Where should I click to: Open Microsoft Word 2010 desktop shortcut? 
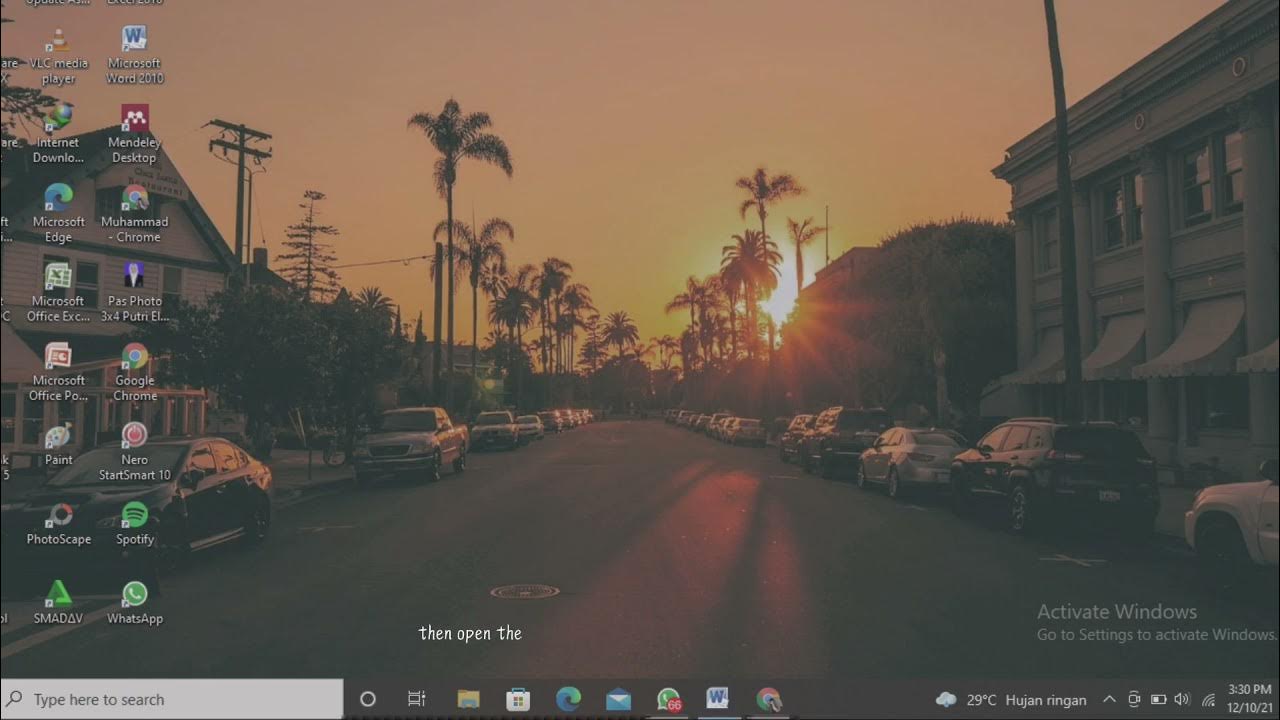click(x=134, y=56)
